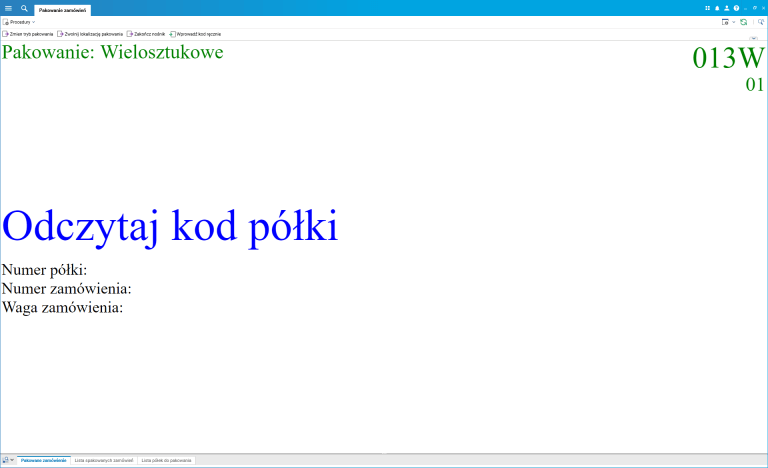Viewport: 768px width, 468px height.
Task: Switch to Lista półek do pakowania tab
Action: 167,460
